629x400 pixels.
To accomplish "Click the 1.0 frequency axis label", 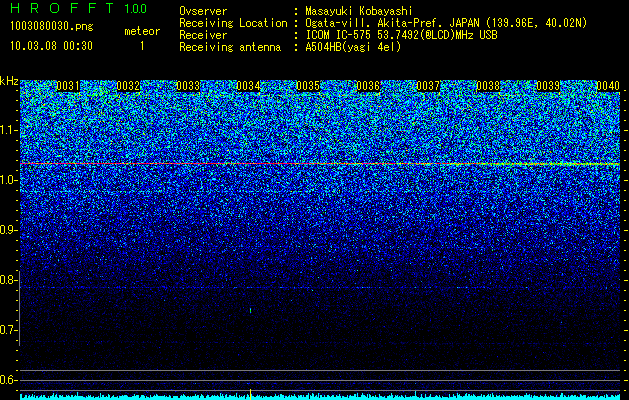I will (8, 180).
